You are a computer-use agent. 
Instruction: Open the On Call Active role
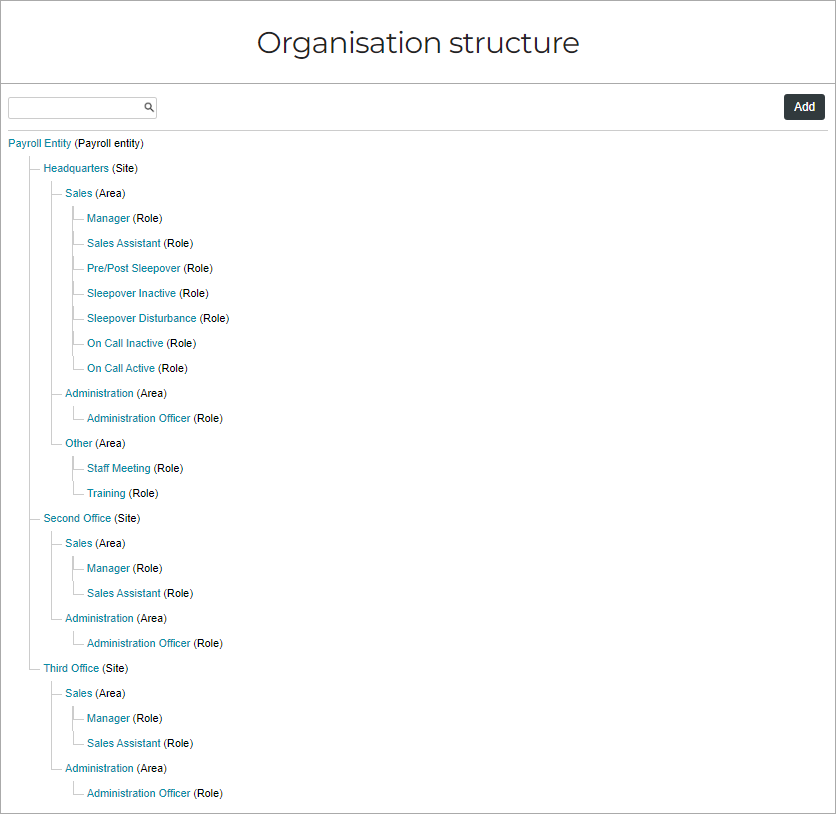[121, 368]
